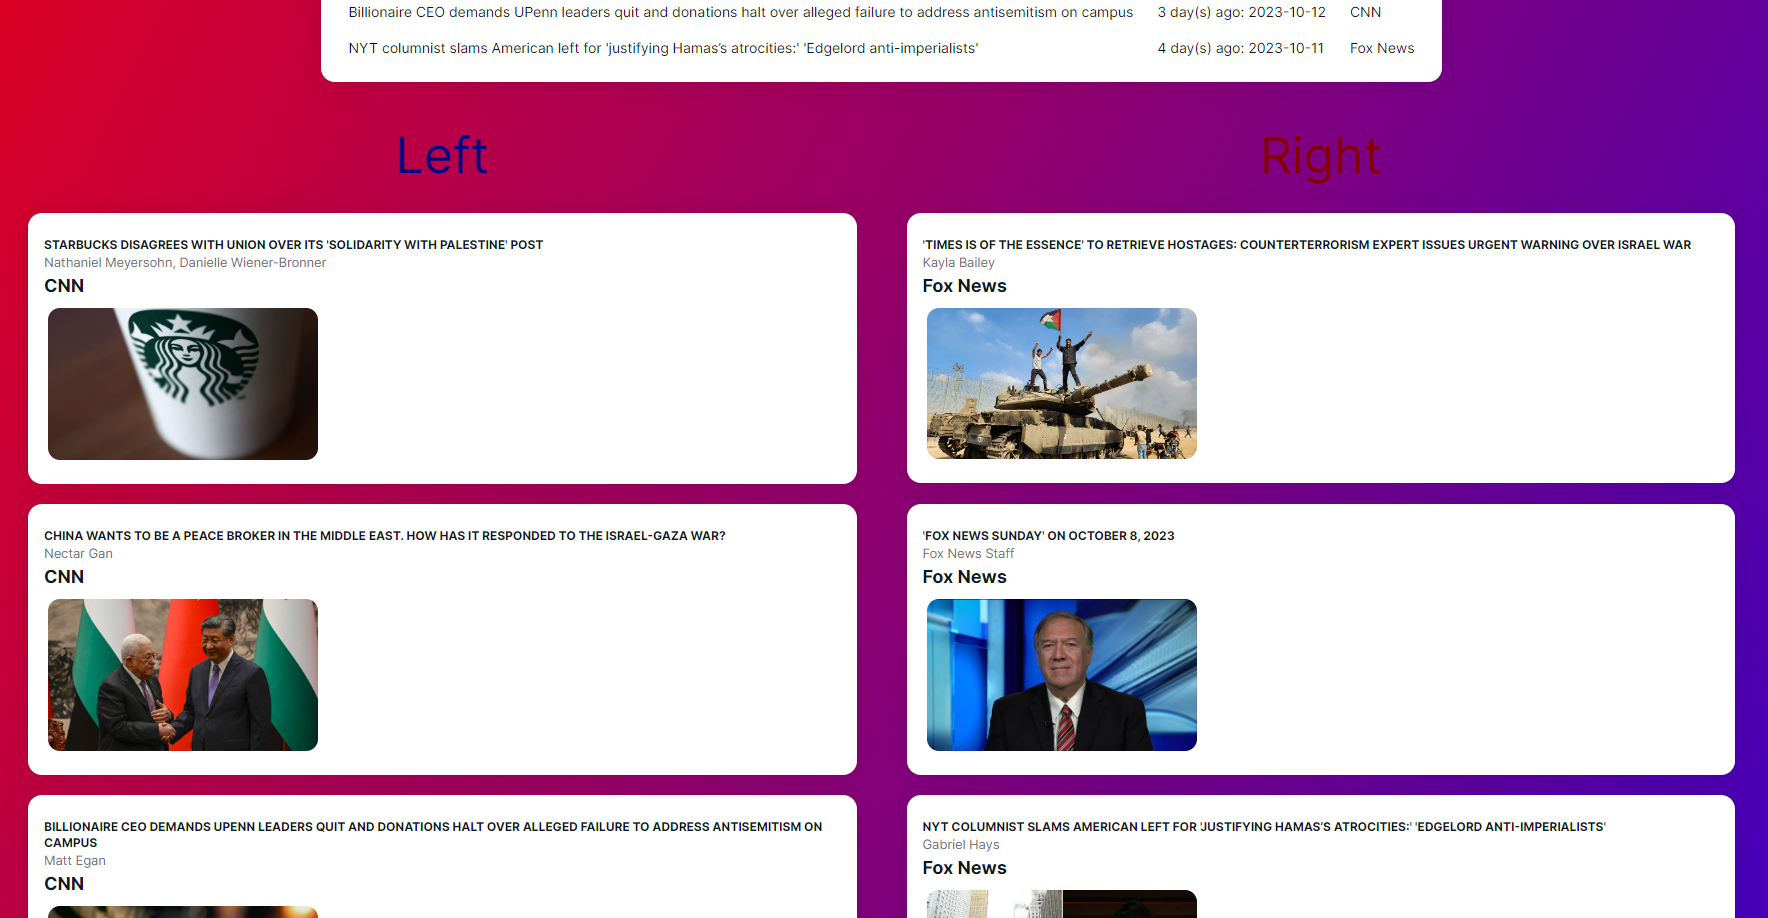Click the author name Gabriel Hays

961,845
